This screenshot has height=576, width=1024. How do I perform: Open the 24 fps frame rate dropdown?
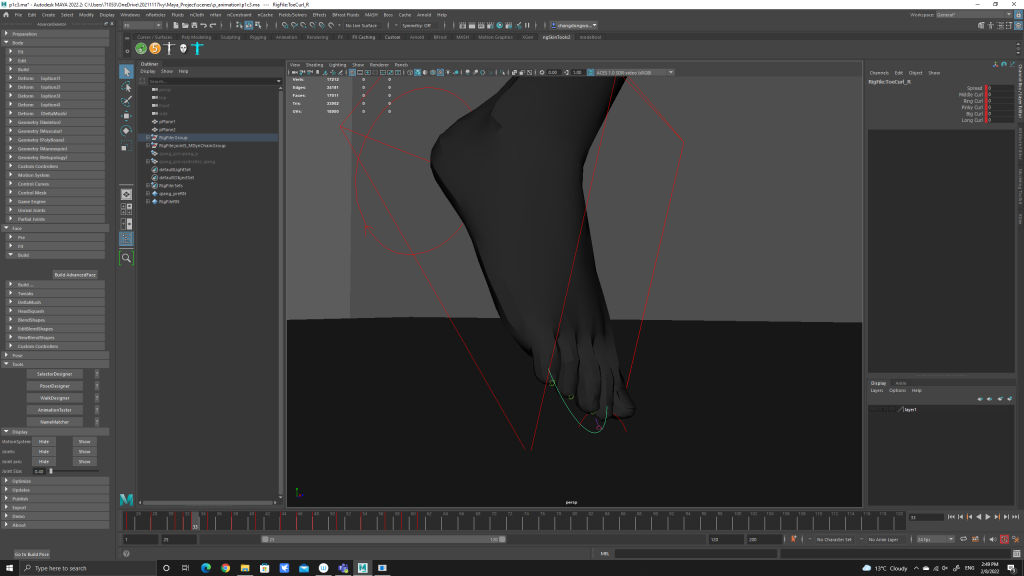click(x=934, y=539)
